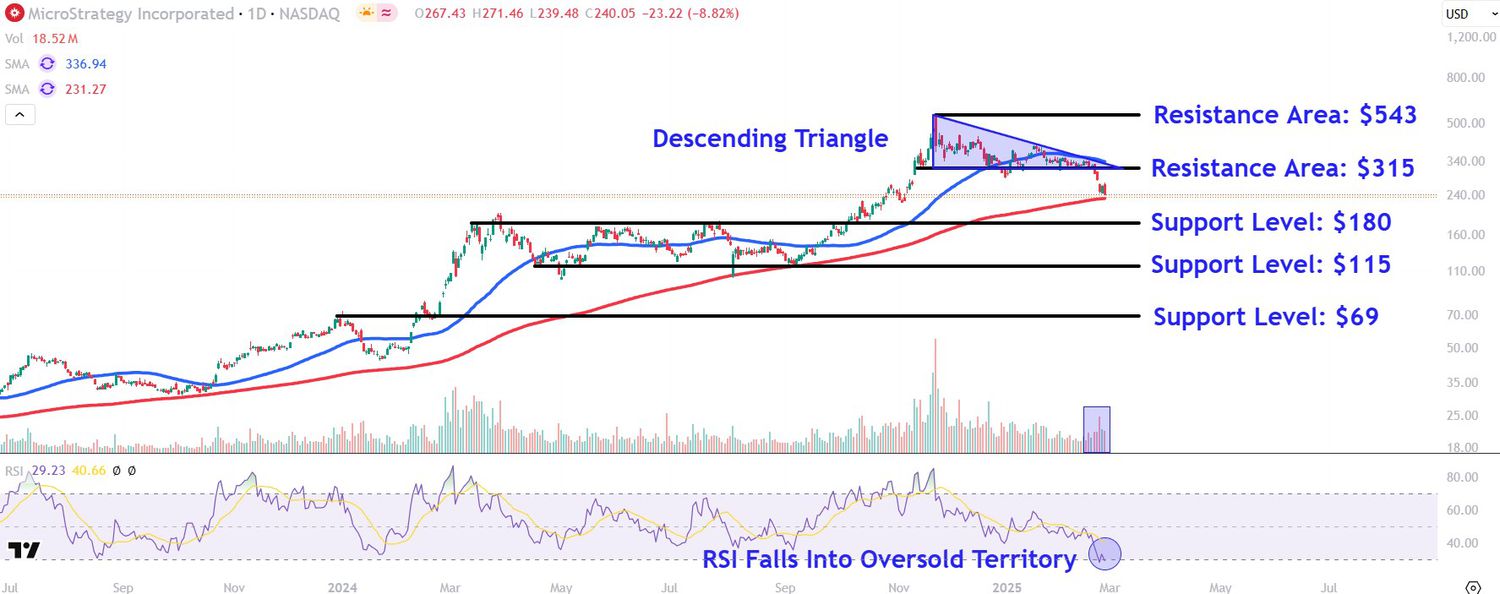Select 'Support Level: $69' label
1500x594 pixels.
[x=1266, y=317]
